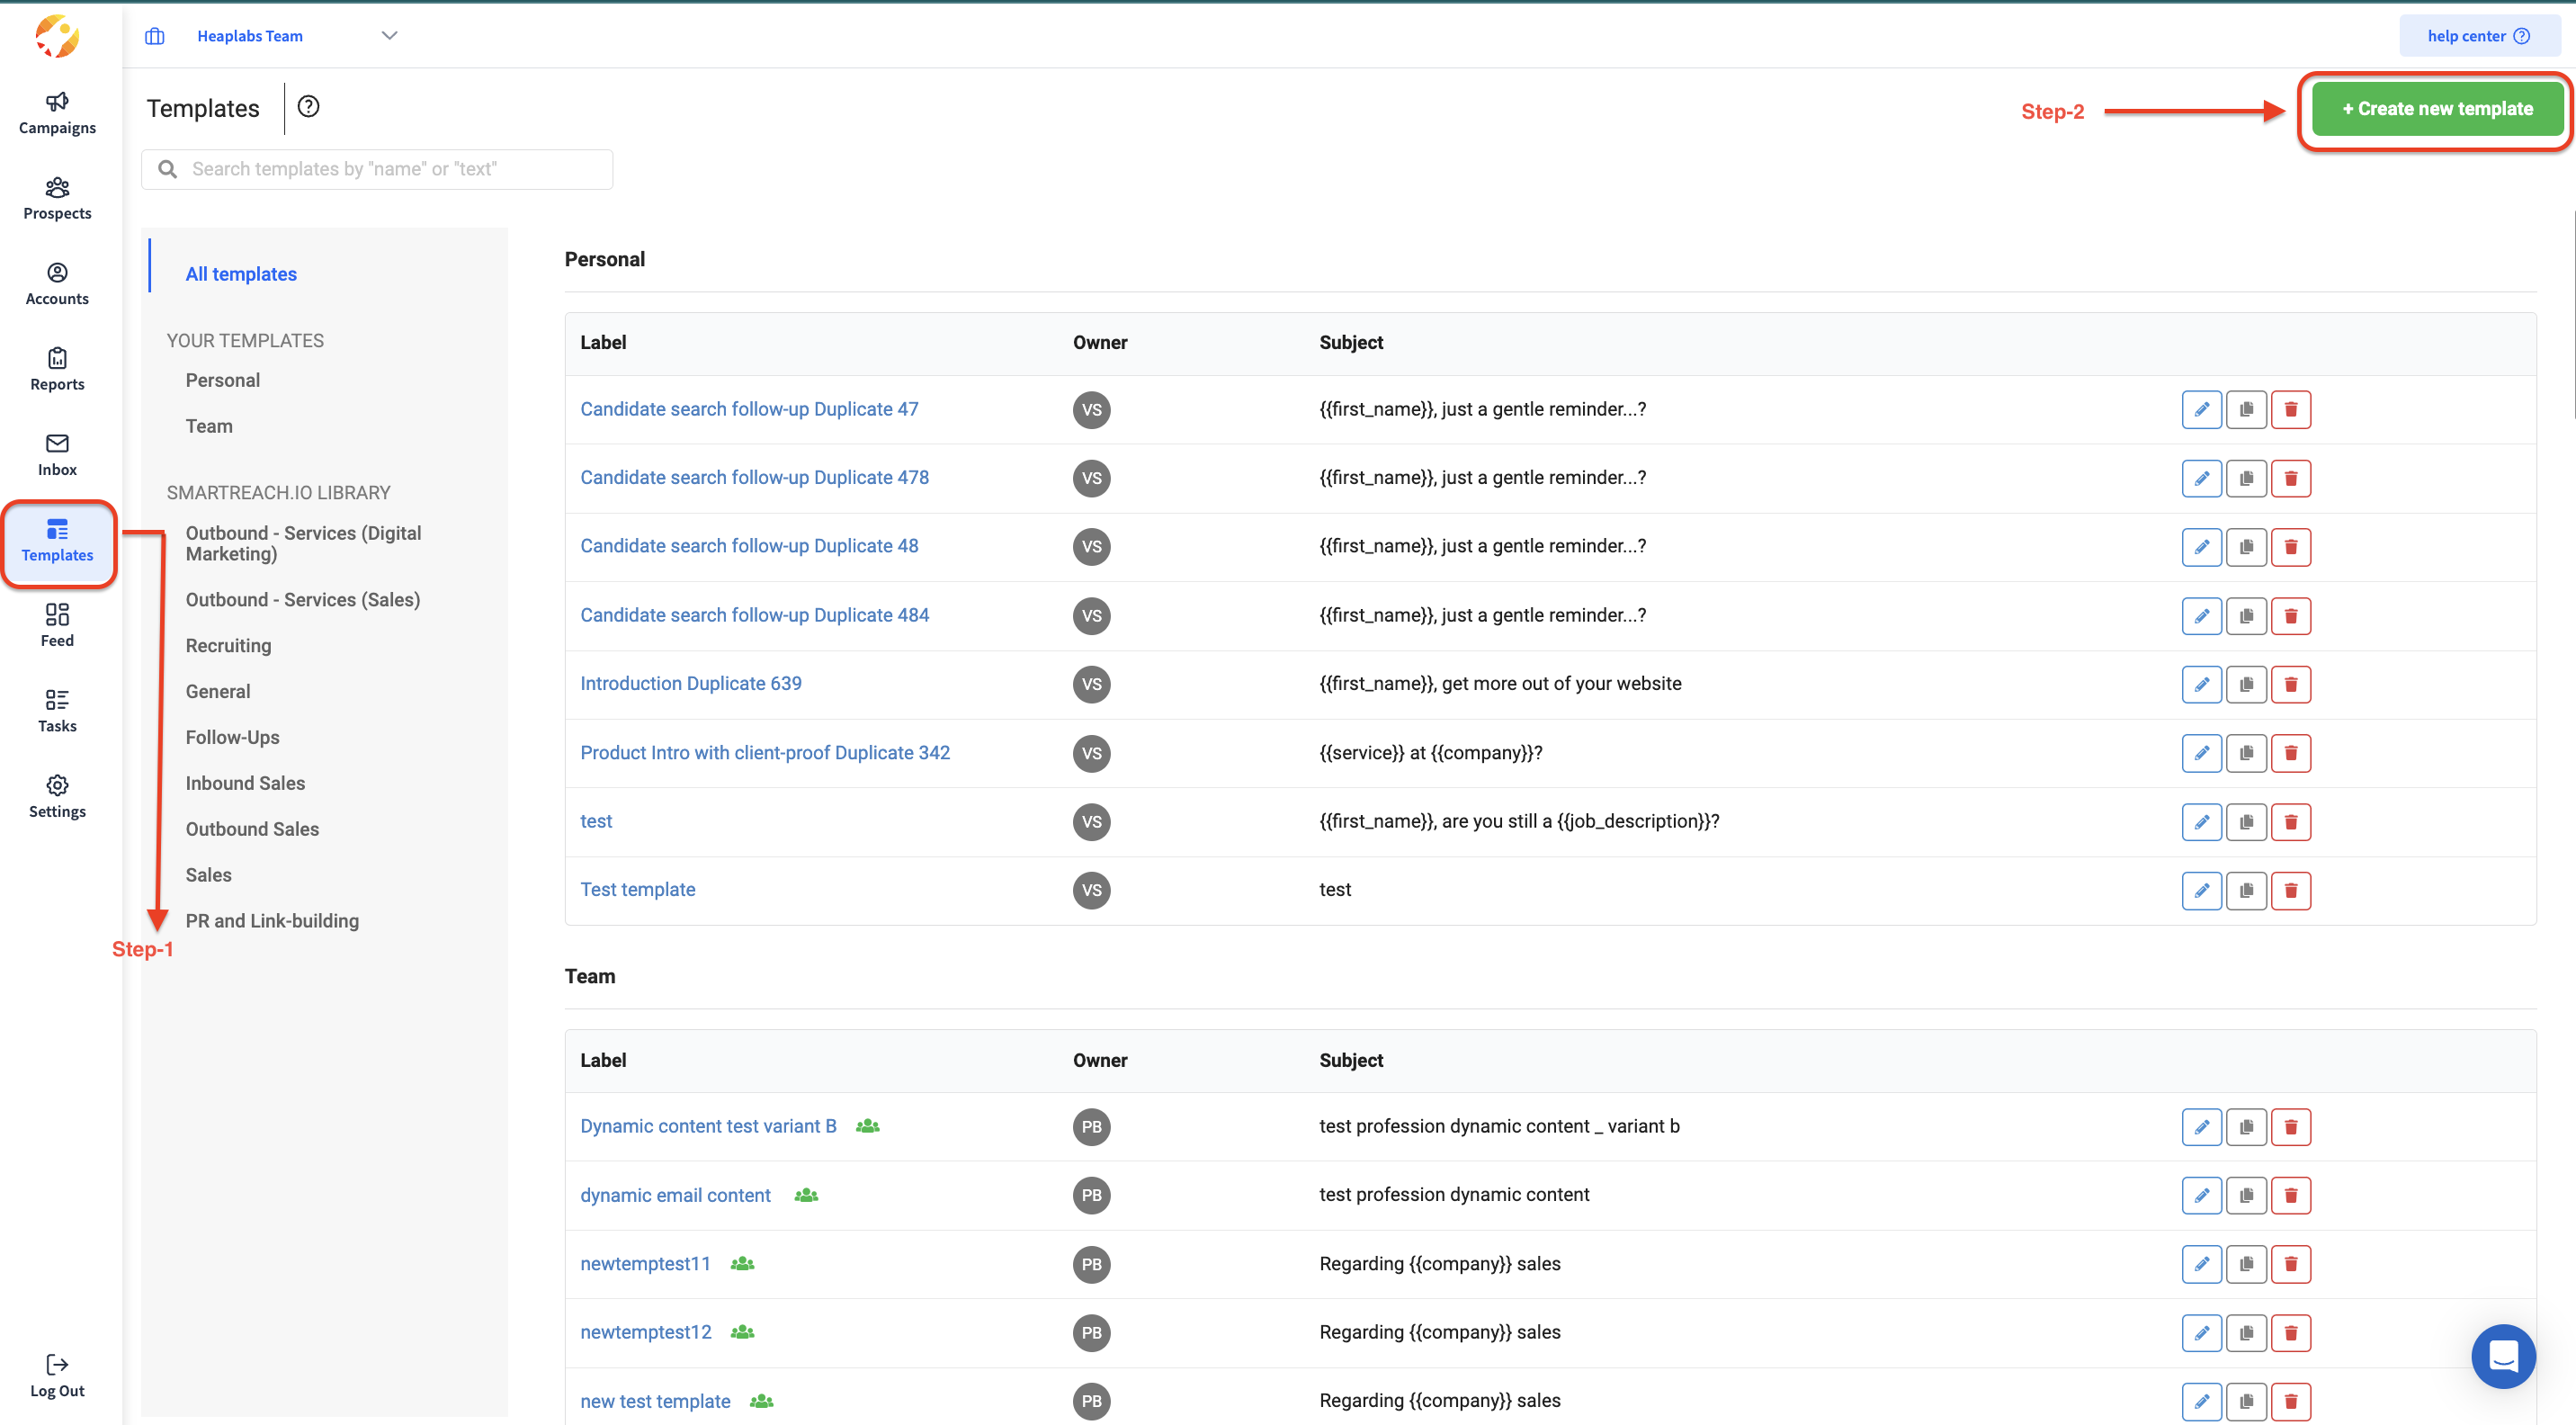Open the chat support bubble
The image size is (2576, 1425).
tap(2502, 1356)
